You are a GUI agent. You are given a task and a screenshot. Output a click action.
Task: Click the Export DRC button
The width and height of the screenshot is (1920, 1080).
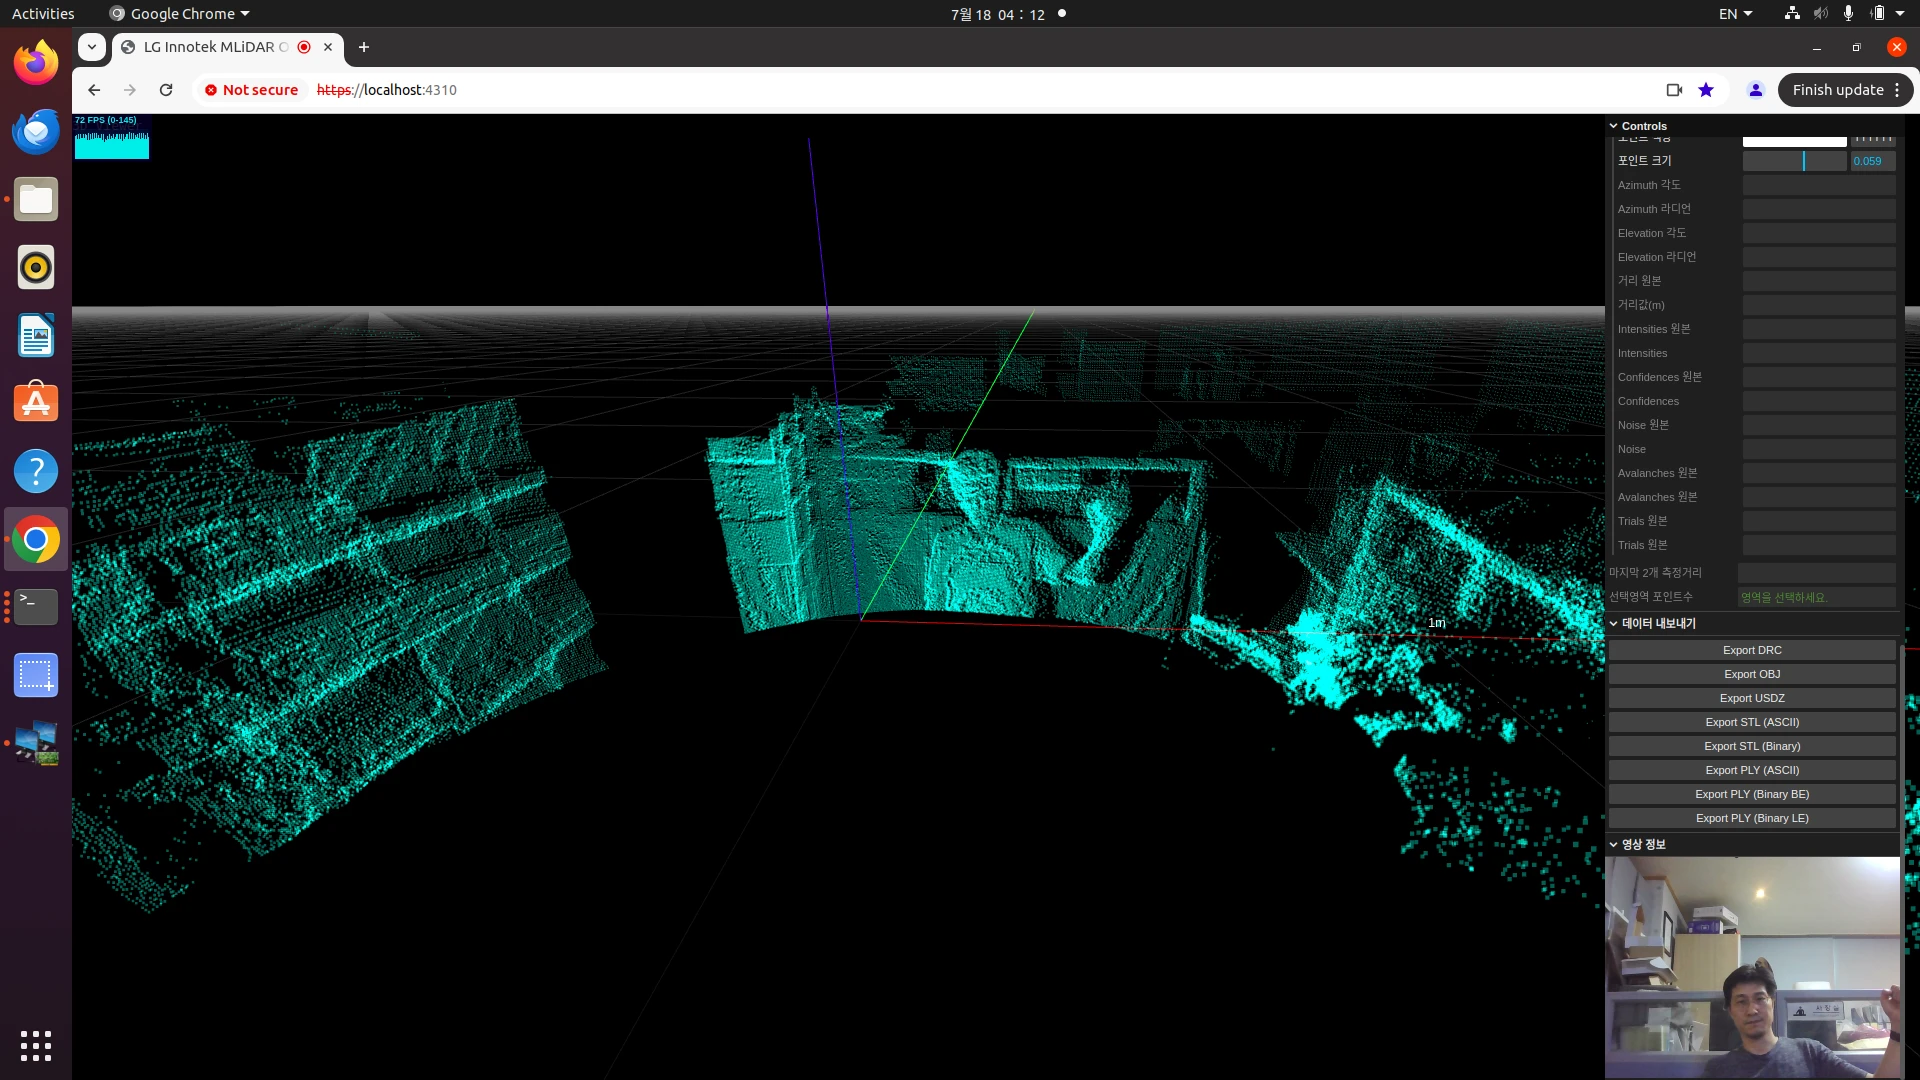1751,649
